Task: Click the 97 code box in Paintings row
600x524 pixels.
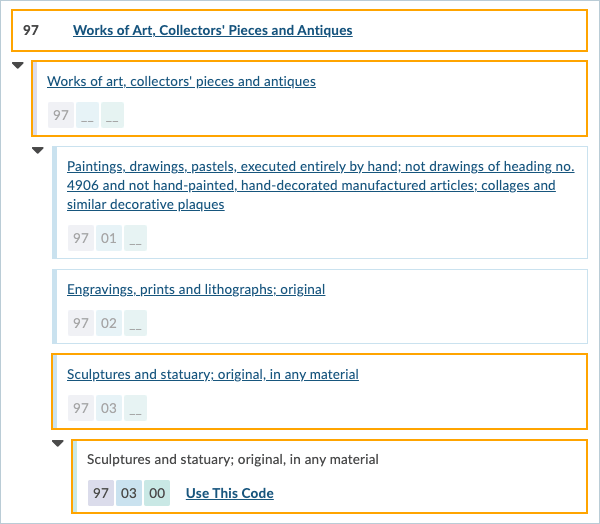Action: 81,239
